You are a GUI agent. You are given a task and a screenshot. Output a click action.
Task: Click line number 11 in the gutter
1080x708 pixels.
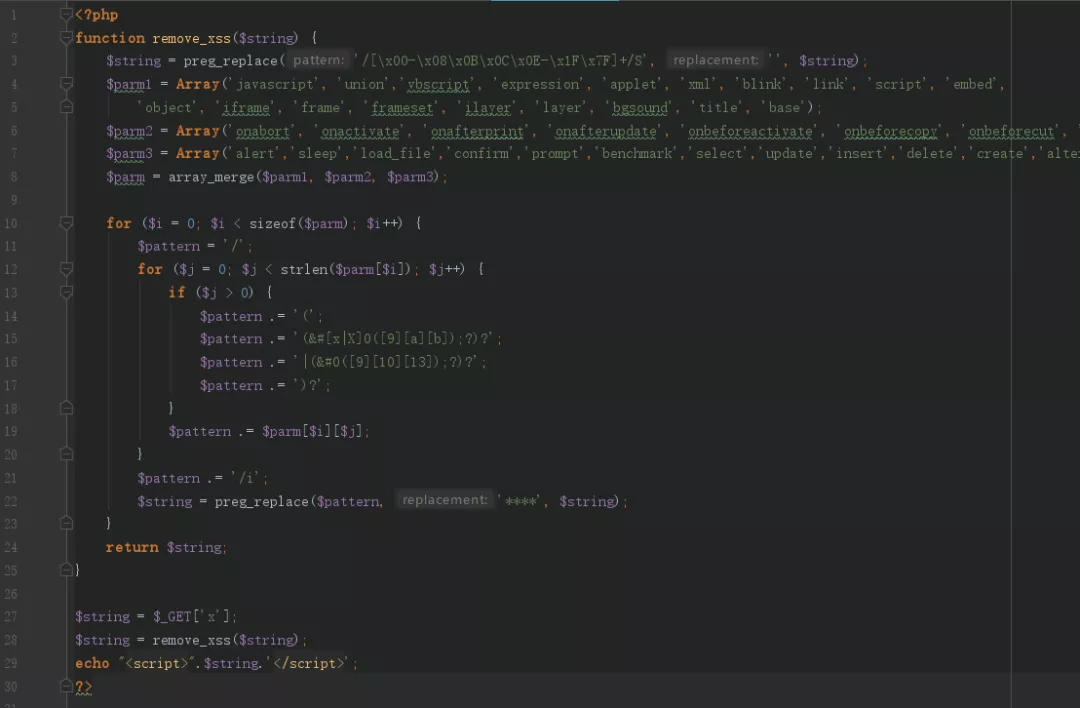(10, 246)
